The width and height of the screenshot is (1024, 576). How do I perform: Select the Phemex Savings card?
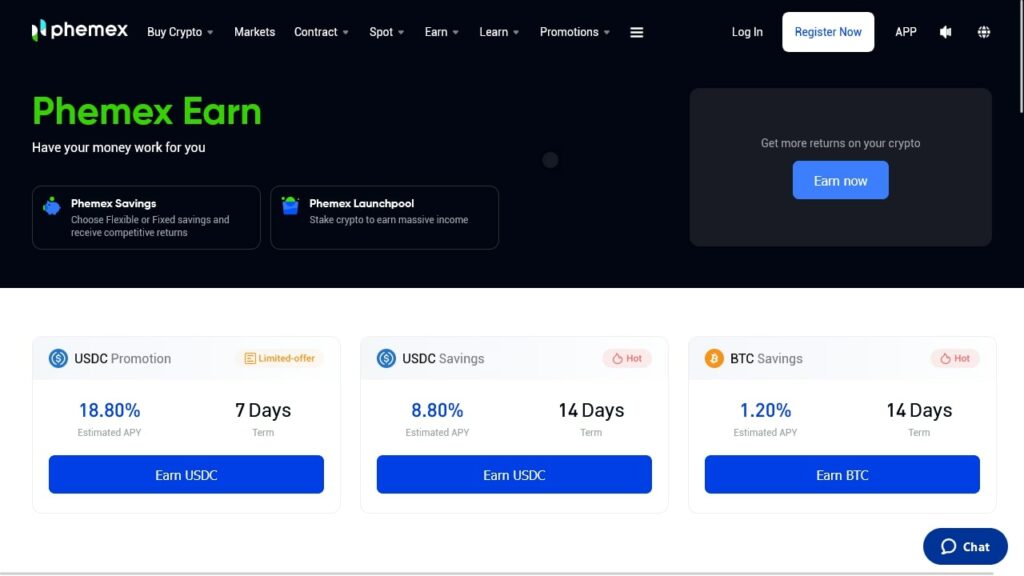[x=146, y=217]
